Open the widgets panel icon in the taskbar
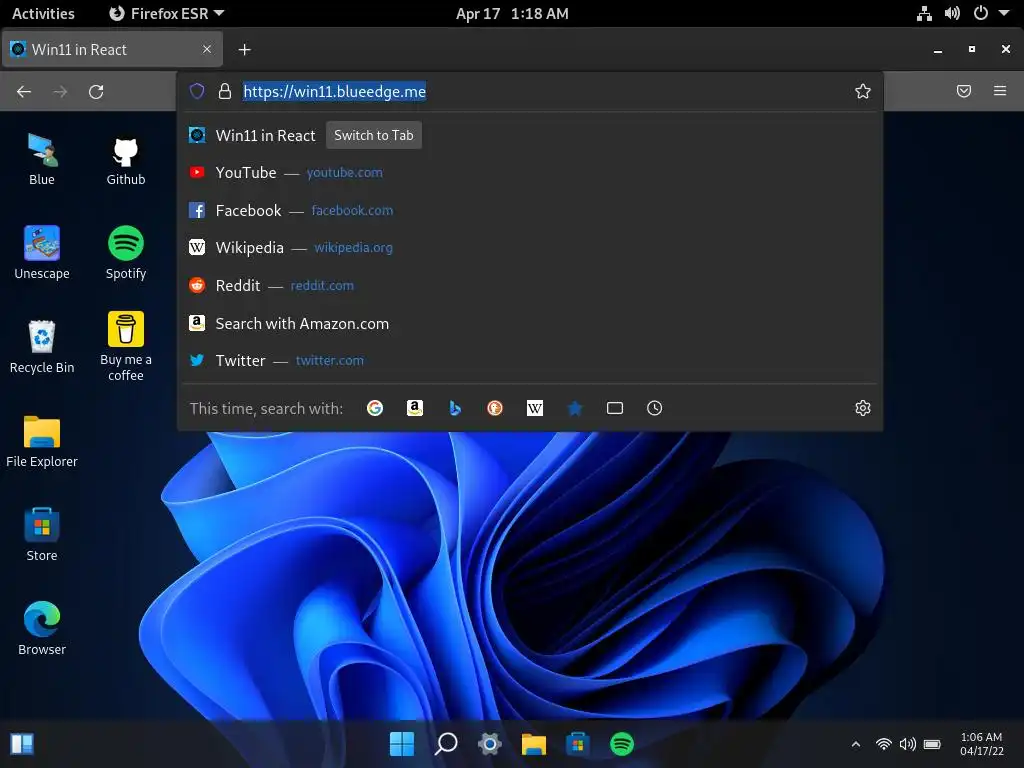 tap(22, 744)
